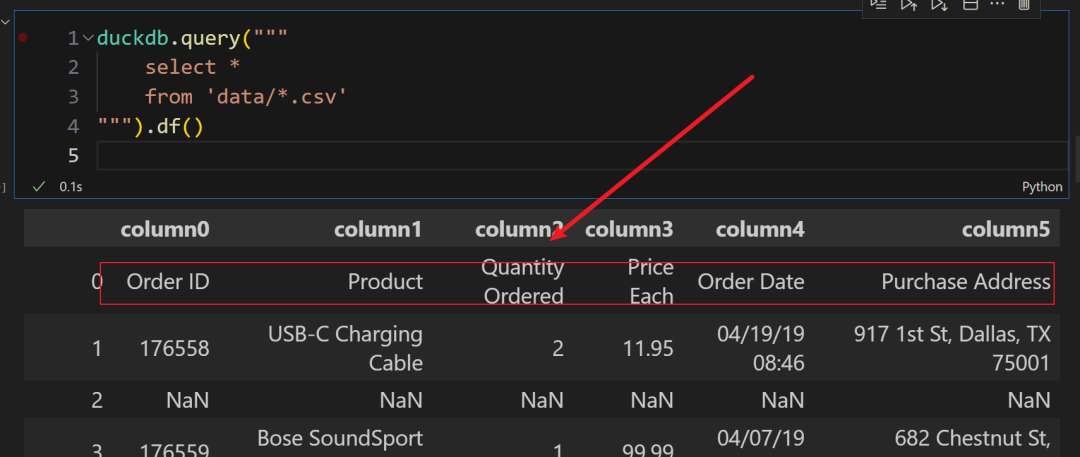
Task: Split the cell using toolbar icon
Action: tap(969, 5)
